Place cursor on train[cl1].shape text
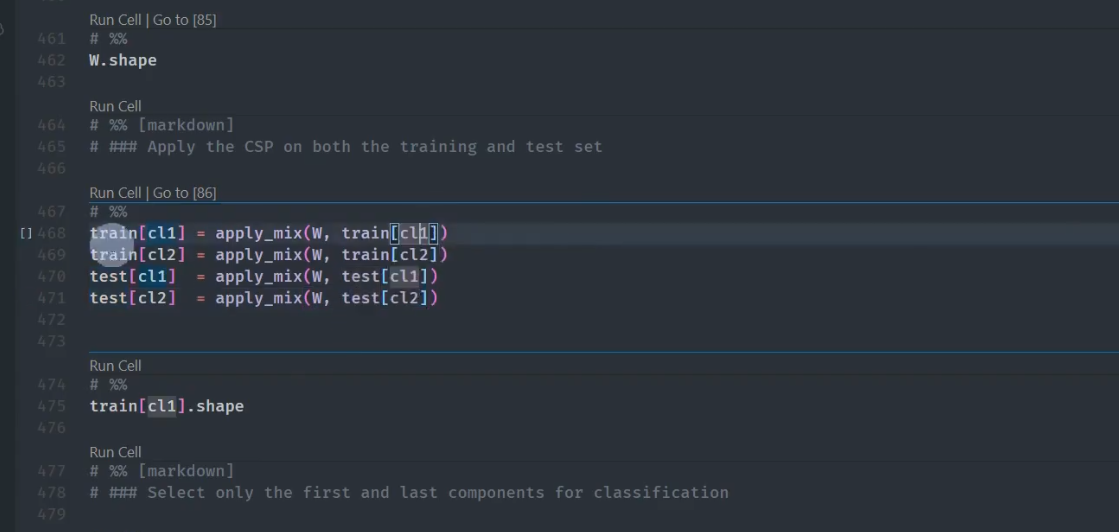This screenshot has height=532, width=1119. 166,406
